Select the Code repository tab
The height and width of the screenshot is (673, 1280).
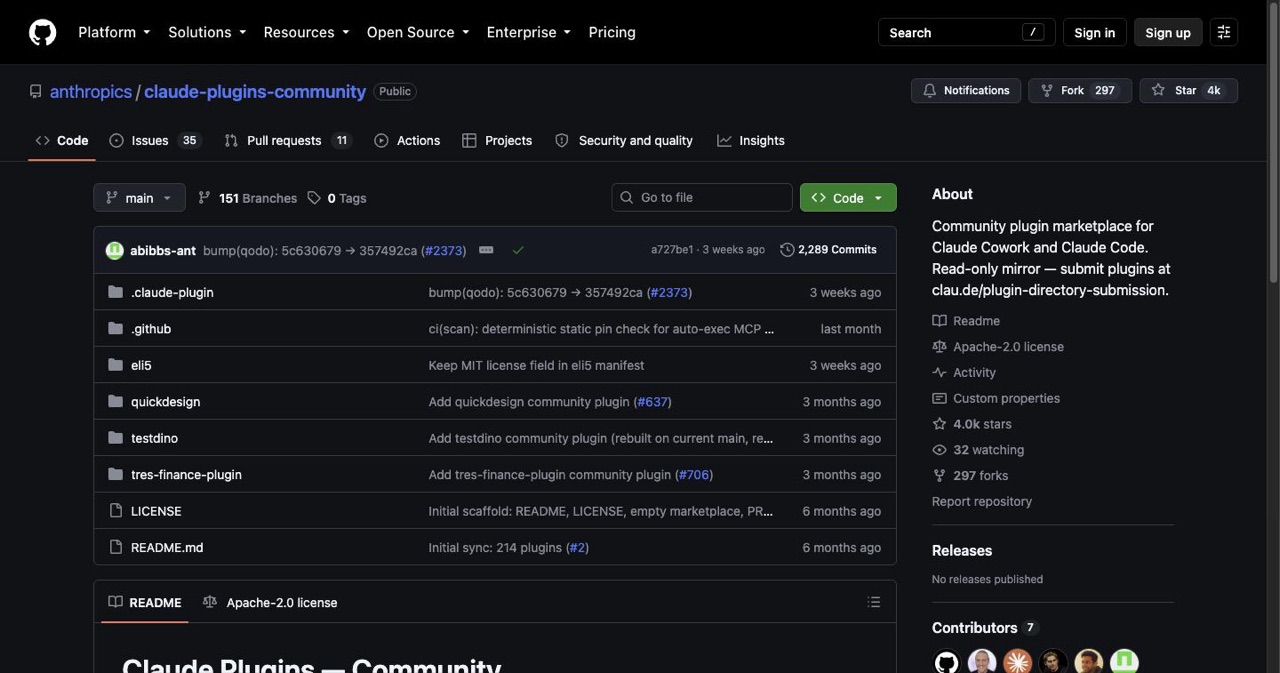tap(62, 141)
